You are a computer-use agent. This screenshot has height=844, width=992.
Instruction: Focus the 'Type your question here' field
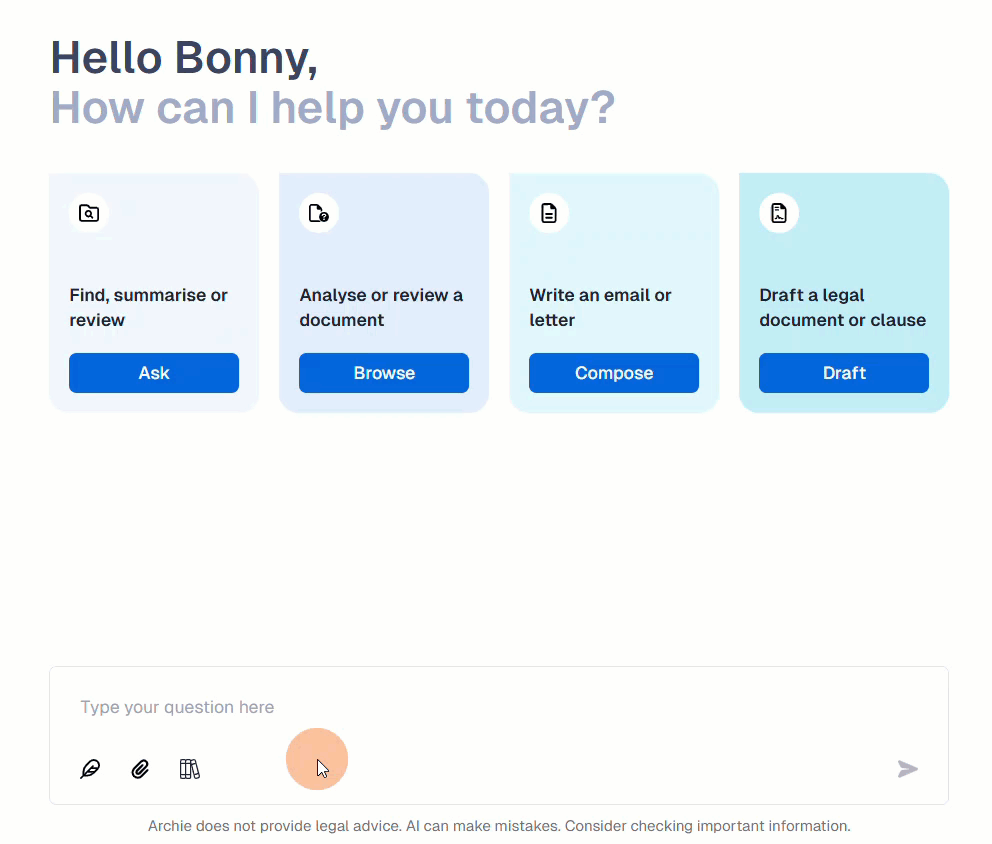tap(499, 707)
